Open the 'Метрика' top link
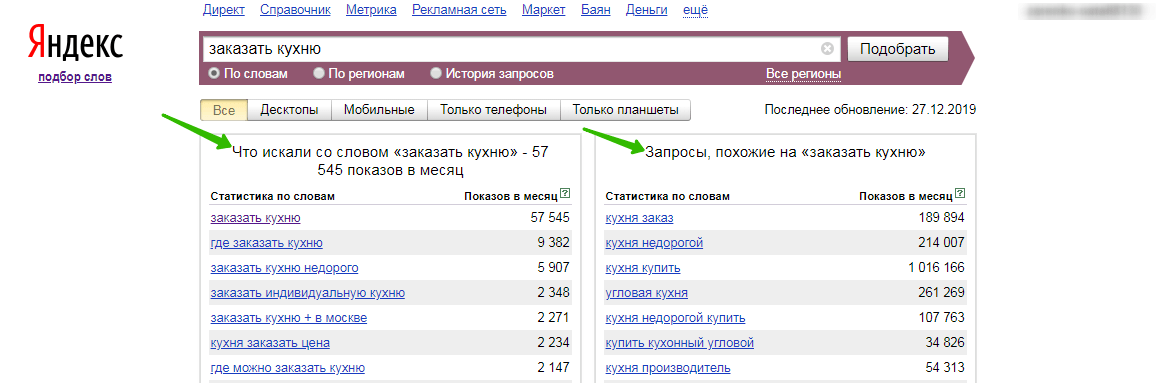 [x=371, y=10]
